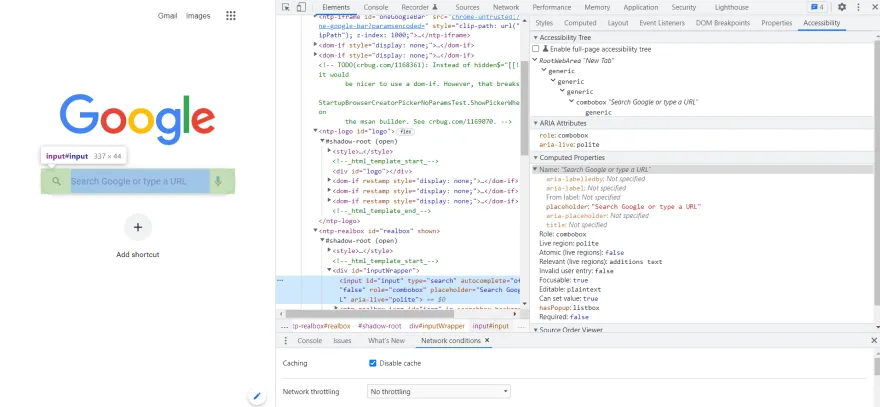Click the flex badge on ntp-logo

tap(405, 131)
